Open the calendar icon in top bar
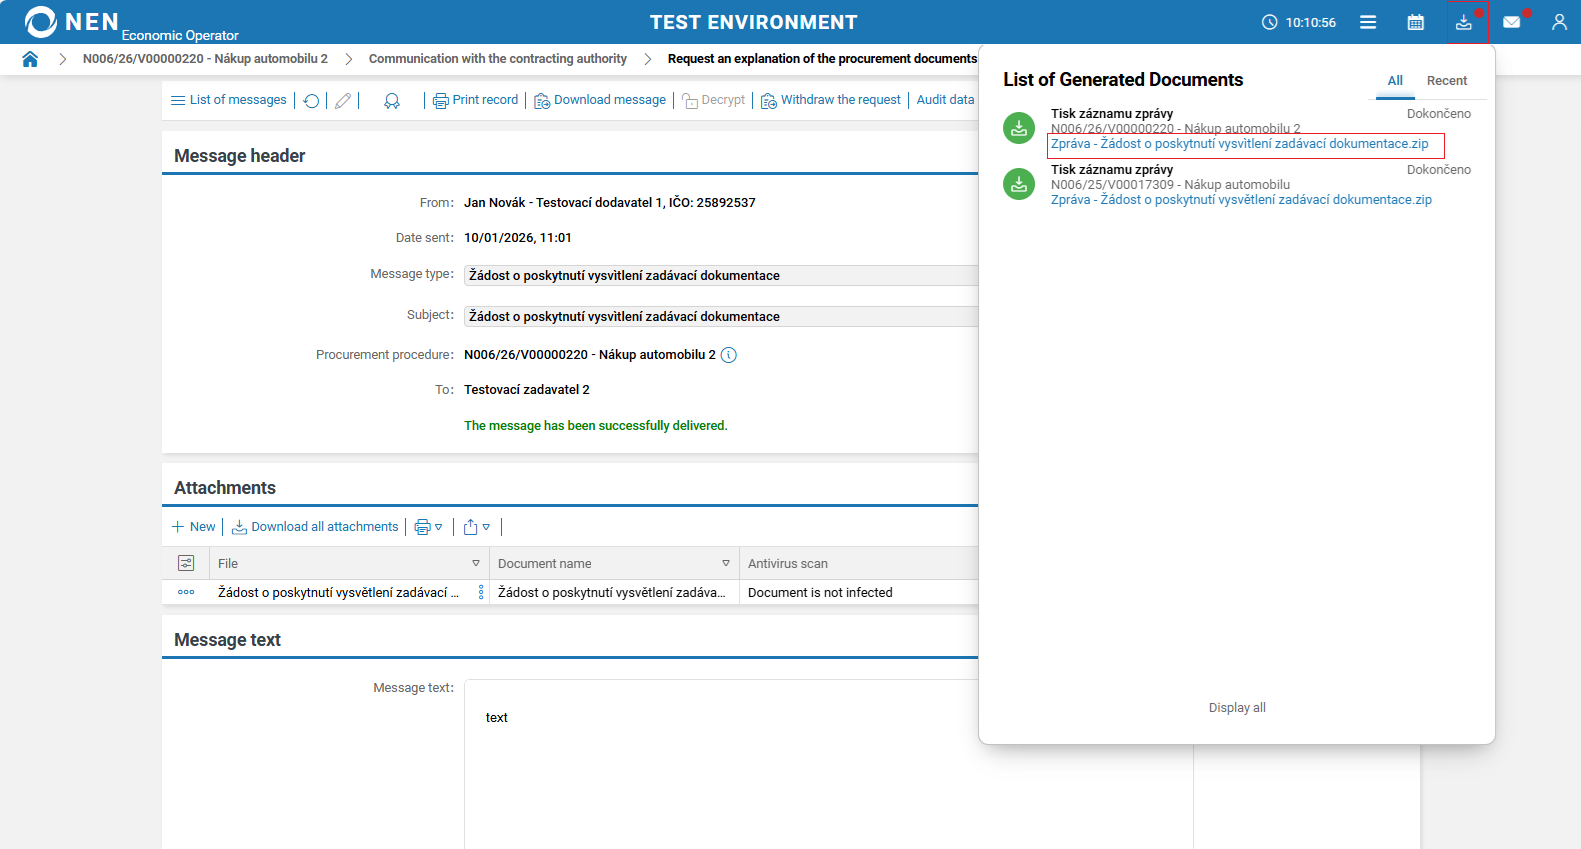 click(x=1415, y=22)
